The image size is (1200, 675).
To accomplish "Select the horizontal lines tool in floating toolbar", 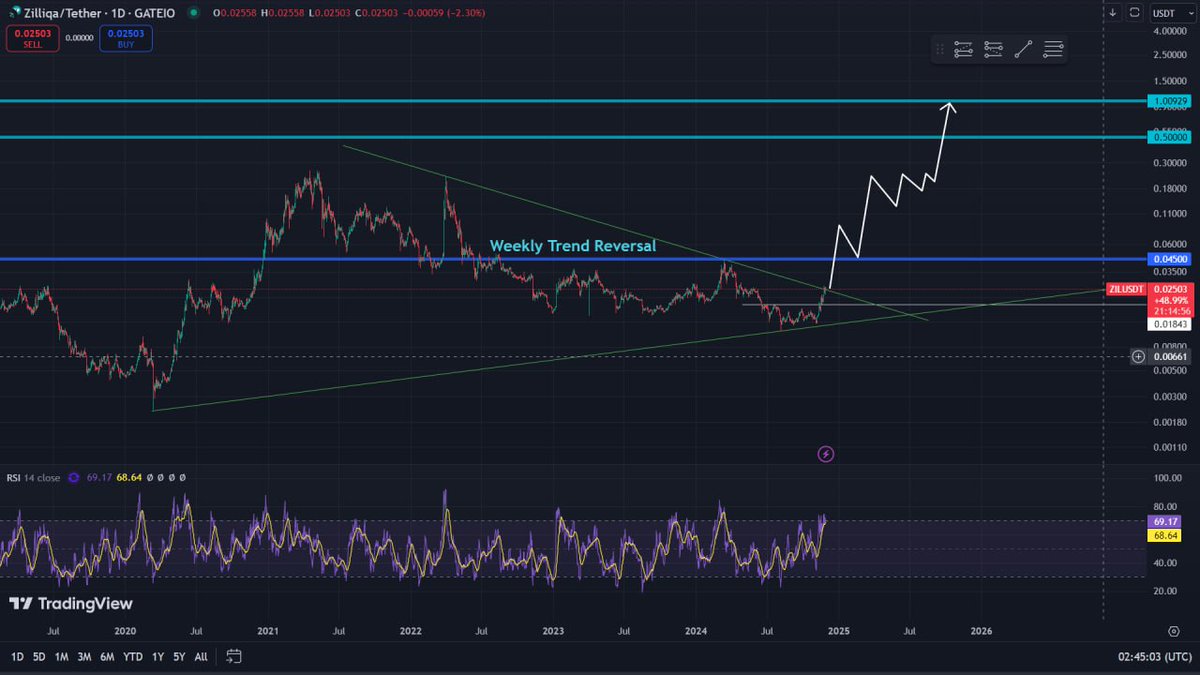I will click(x=1053, y=49).
